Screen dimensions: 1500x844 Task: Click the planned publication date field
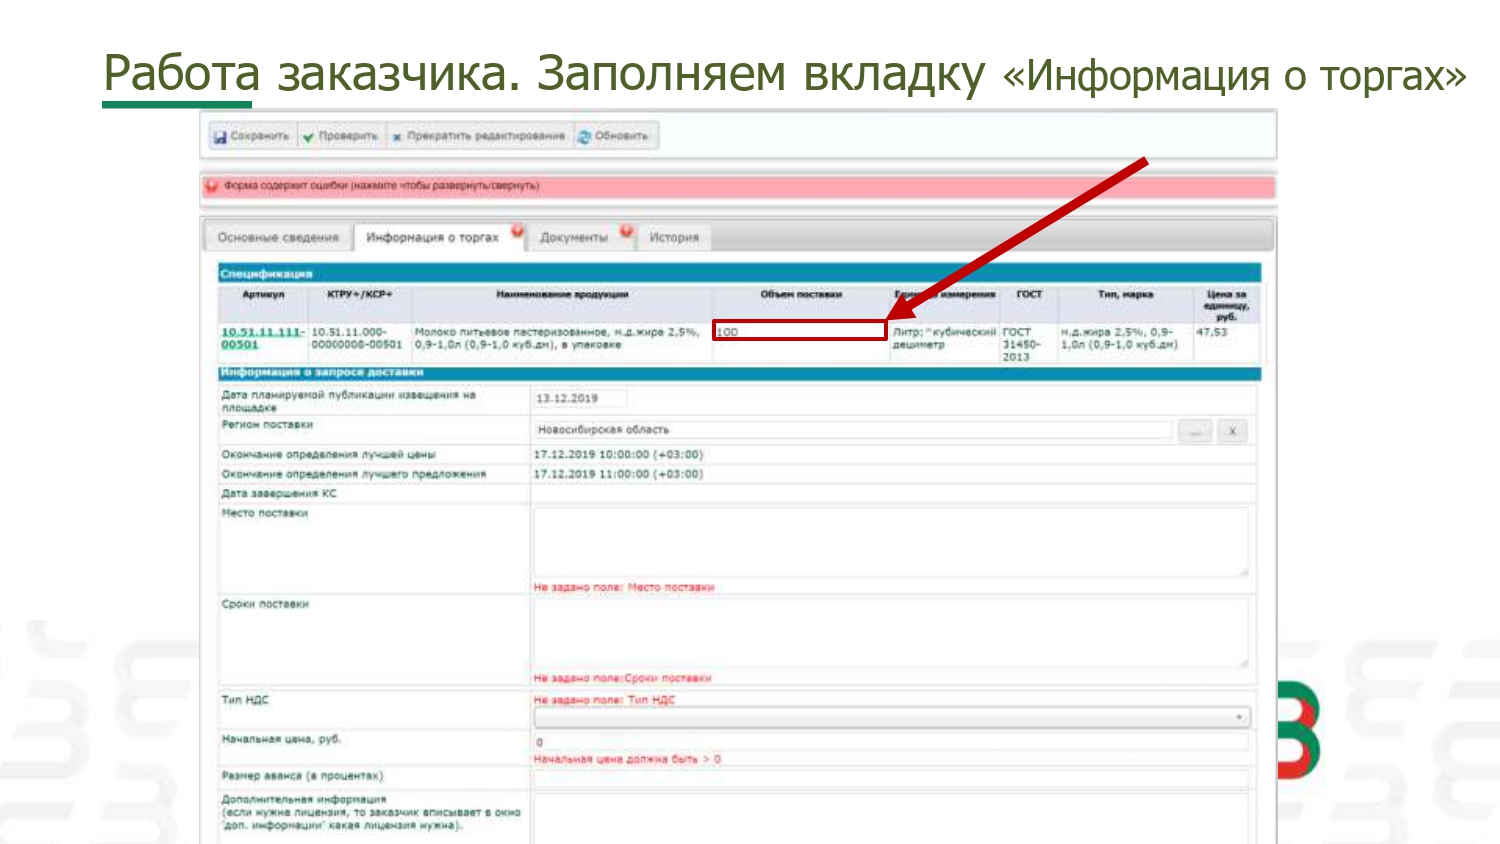tap(579, 398)
